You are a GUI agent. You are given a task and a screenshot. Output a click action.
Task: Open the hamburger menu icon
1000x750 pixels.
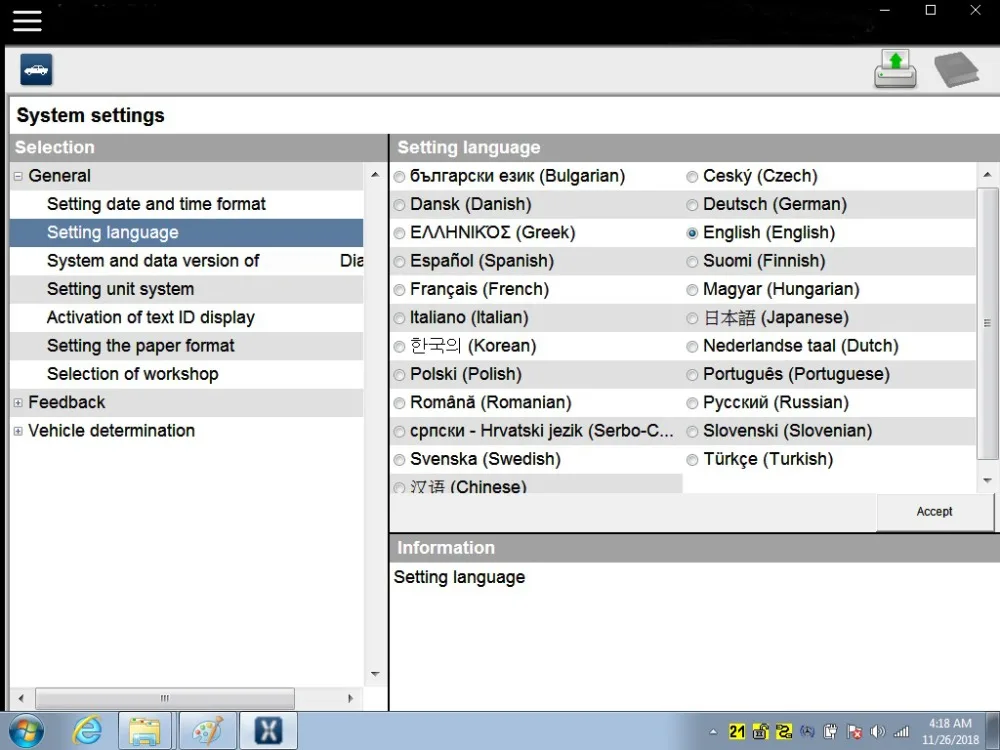point(27,20)
